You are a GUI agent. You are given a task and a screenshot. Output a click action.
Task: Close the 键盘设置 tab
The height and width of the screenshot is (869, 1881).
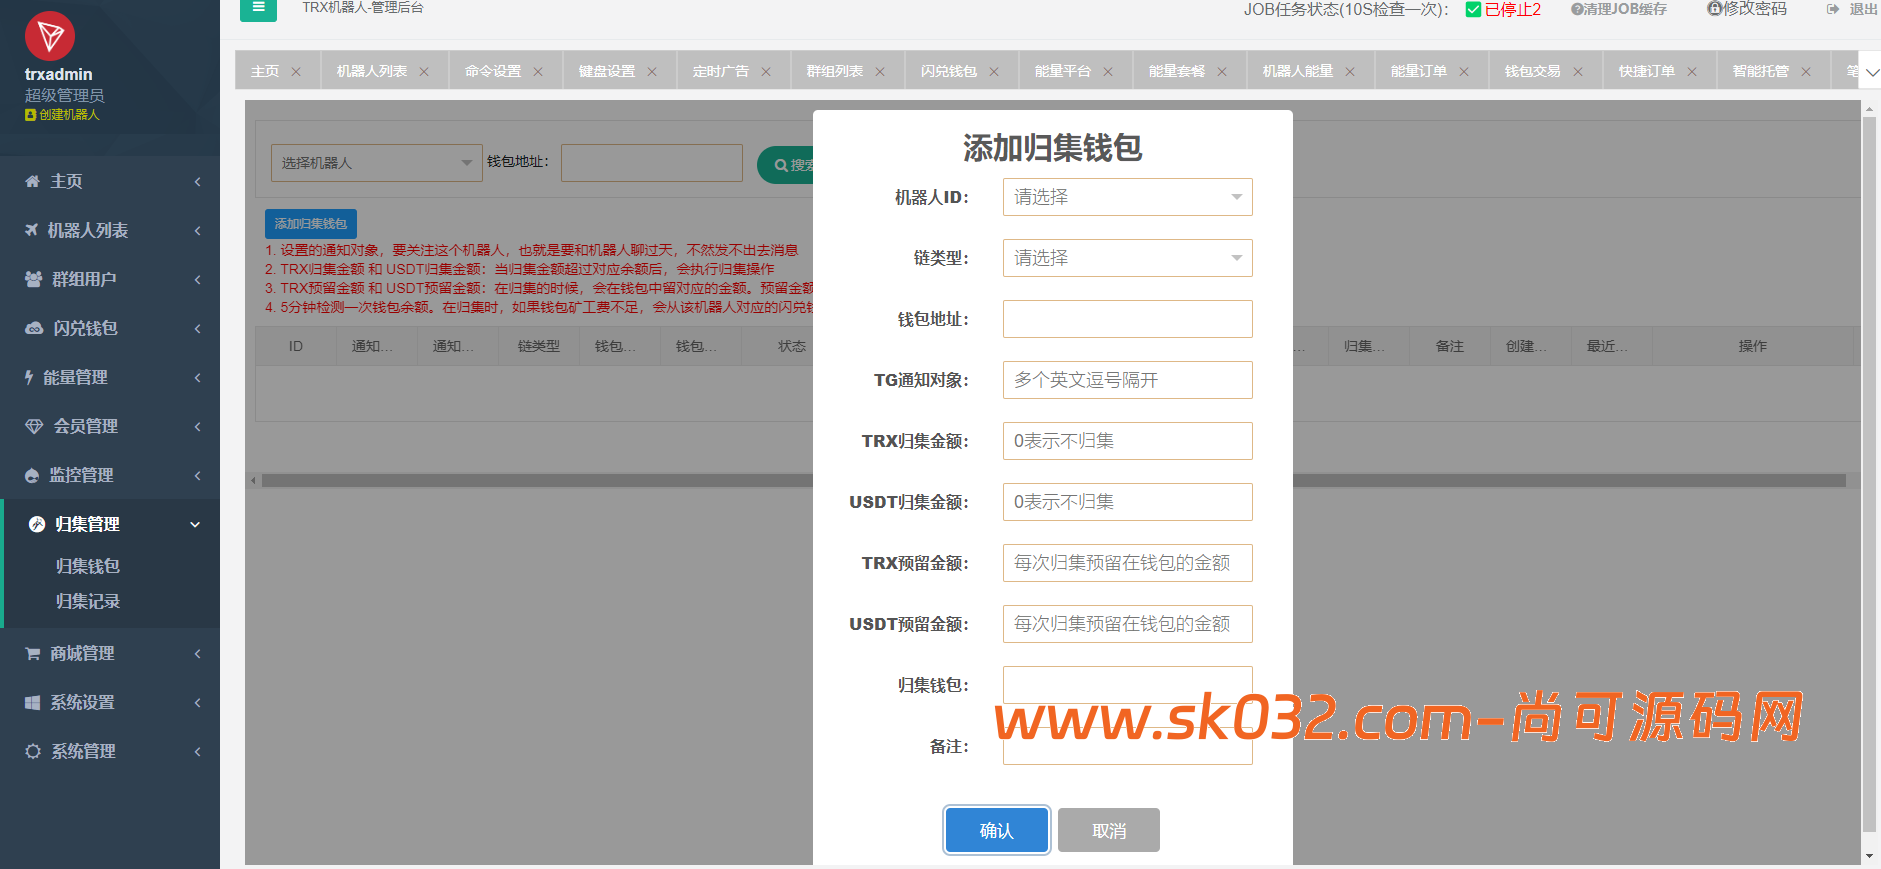[652, 71]
